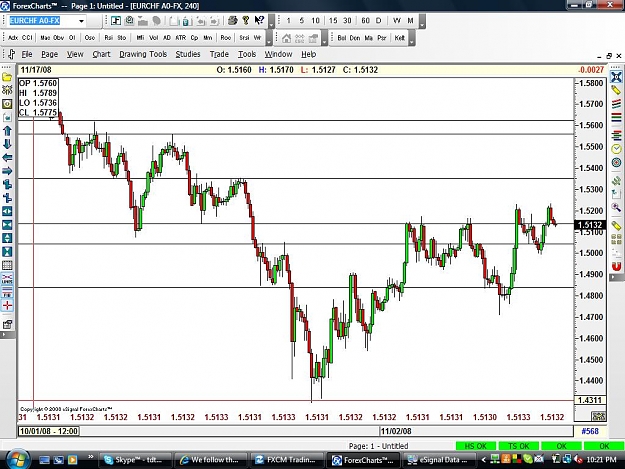Open the Window menu
The image size is (625, 469).
(278, 54)
